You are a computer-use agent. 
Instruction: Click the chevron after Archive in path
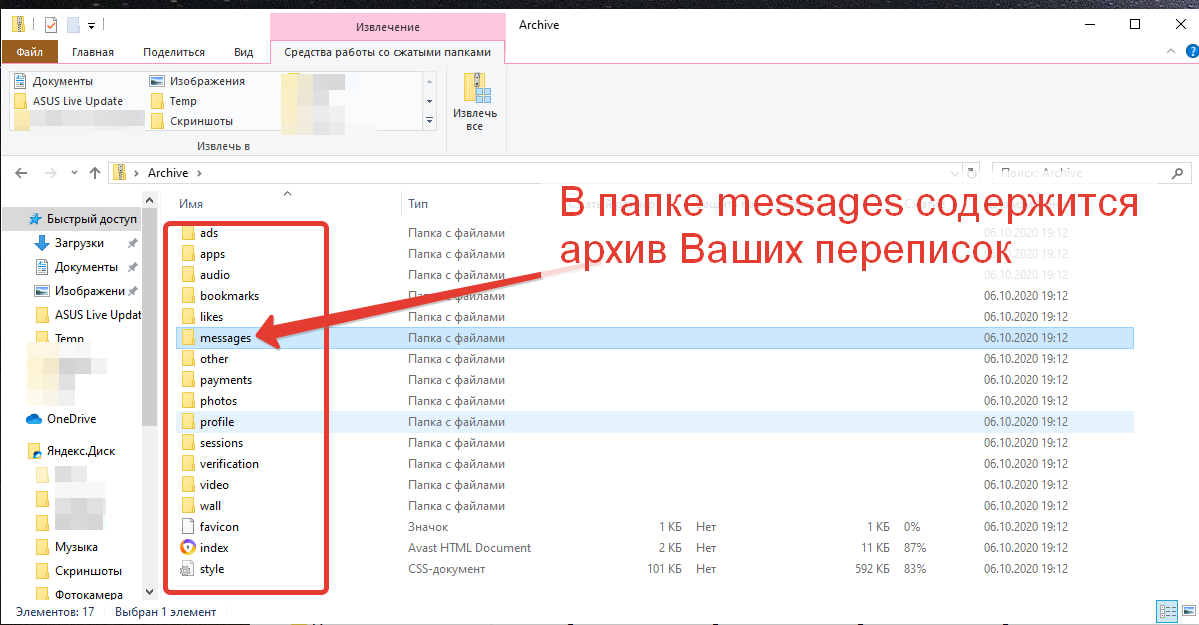point(200,173)
